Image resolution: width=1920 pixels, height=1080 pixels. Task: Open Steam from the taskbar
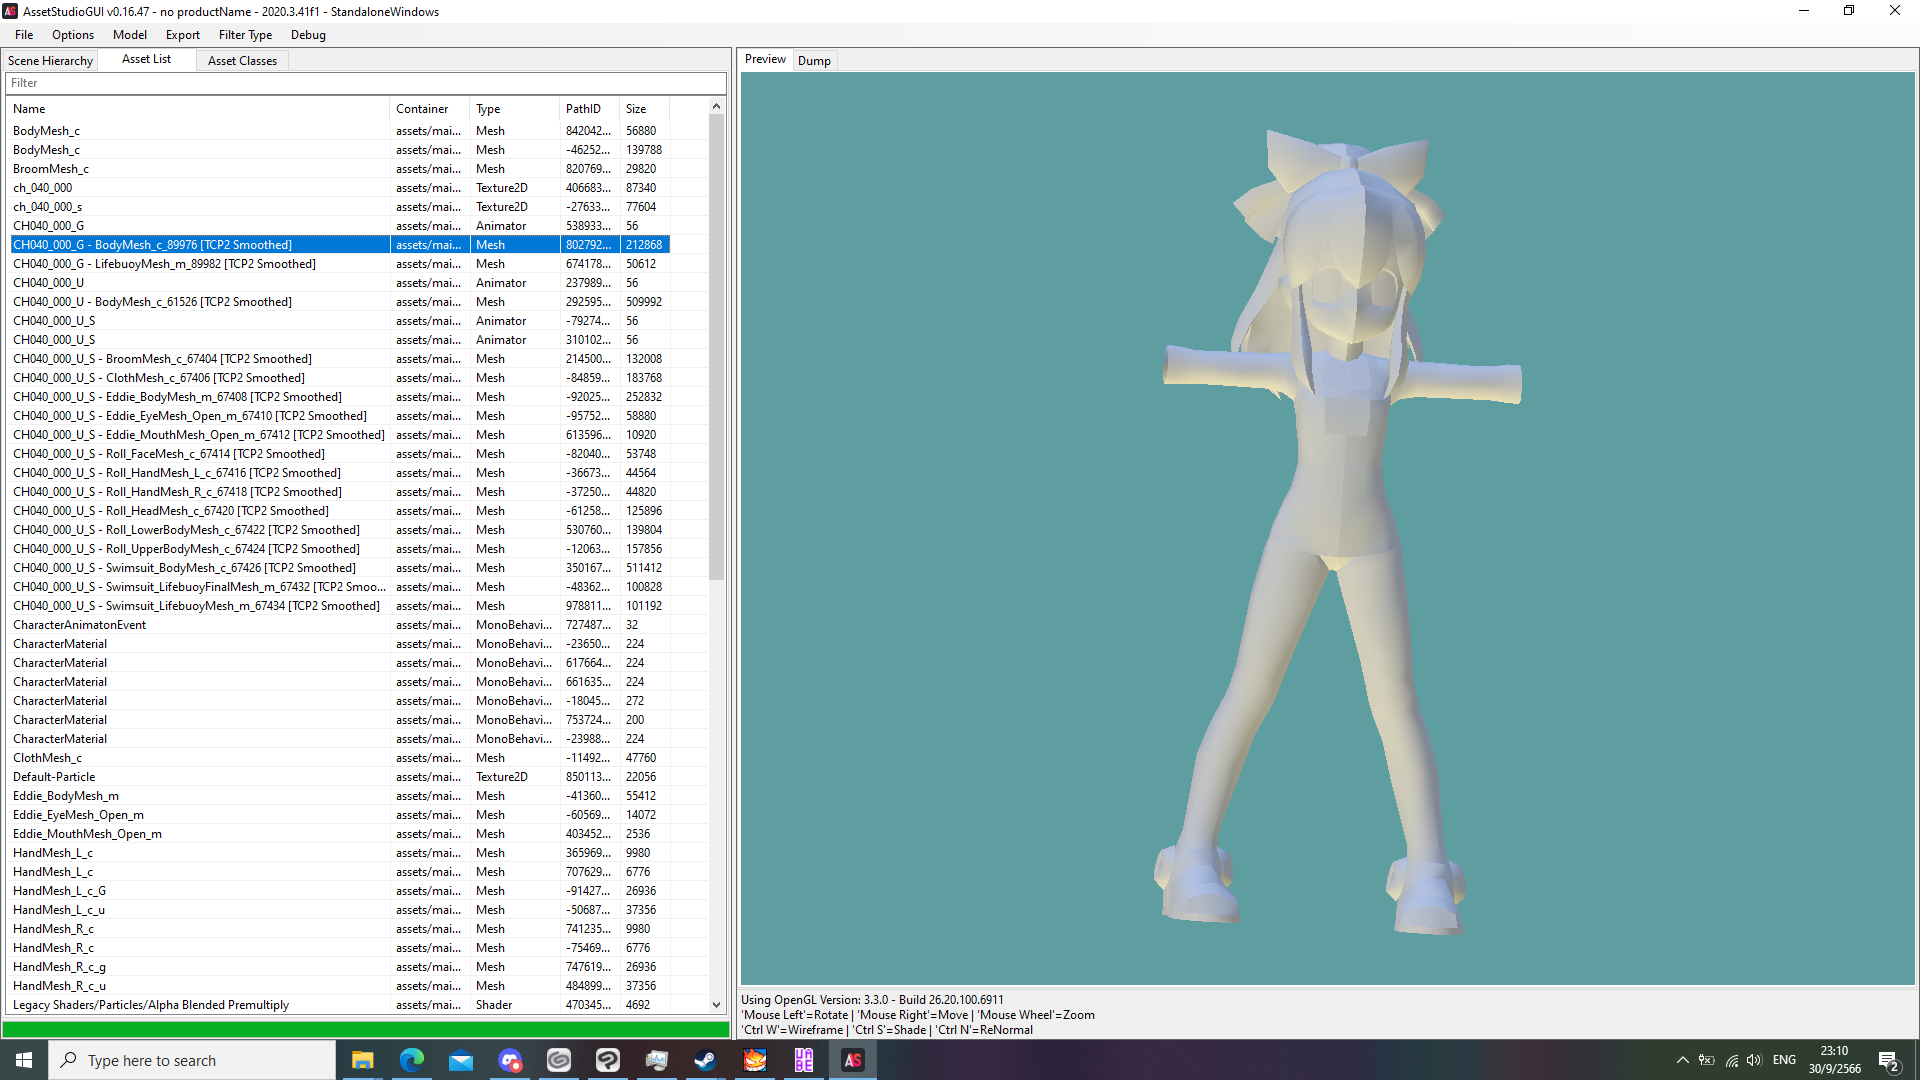[706, 1060]
